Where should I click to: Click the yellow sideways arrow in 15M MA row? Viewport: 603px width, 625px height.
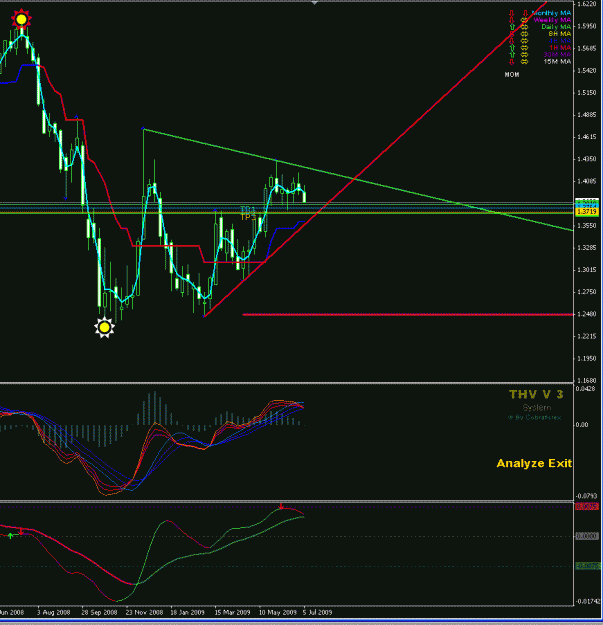[x=524, y=61]
